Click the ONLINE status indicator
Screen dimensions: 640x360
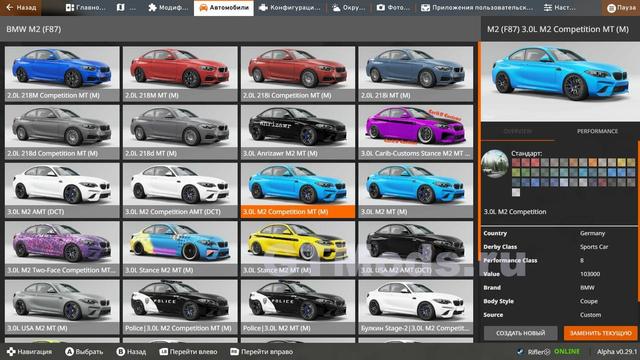coord(567,351)
